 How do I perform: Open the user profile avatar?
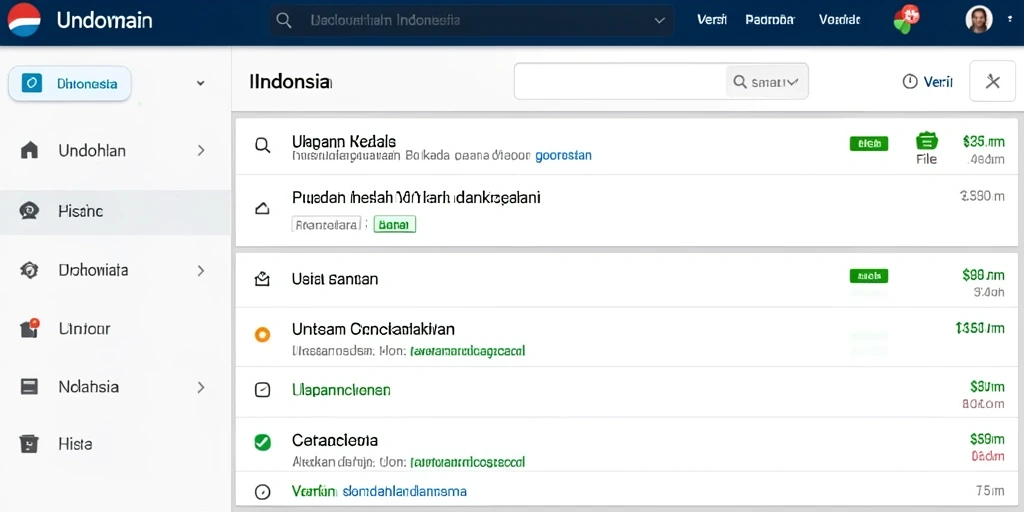coord(979,20)
